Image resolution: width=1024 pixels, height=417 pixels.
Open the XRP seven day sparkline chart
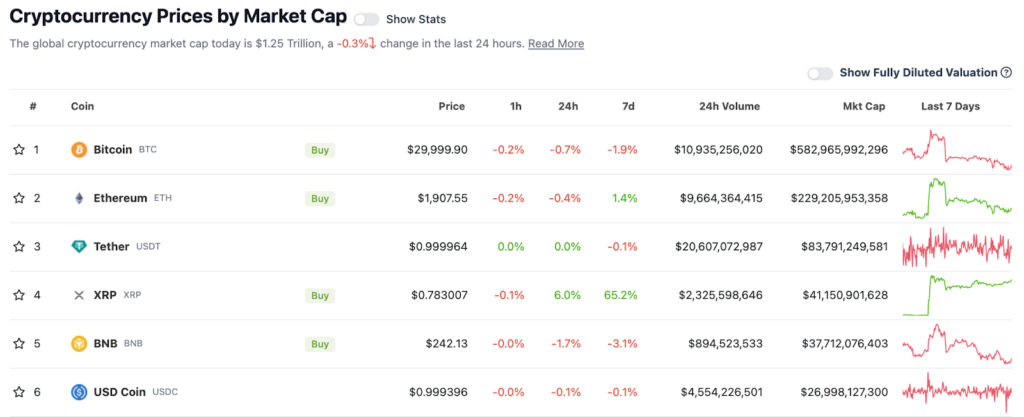[x=957, y=296]
